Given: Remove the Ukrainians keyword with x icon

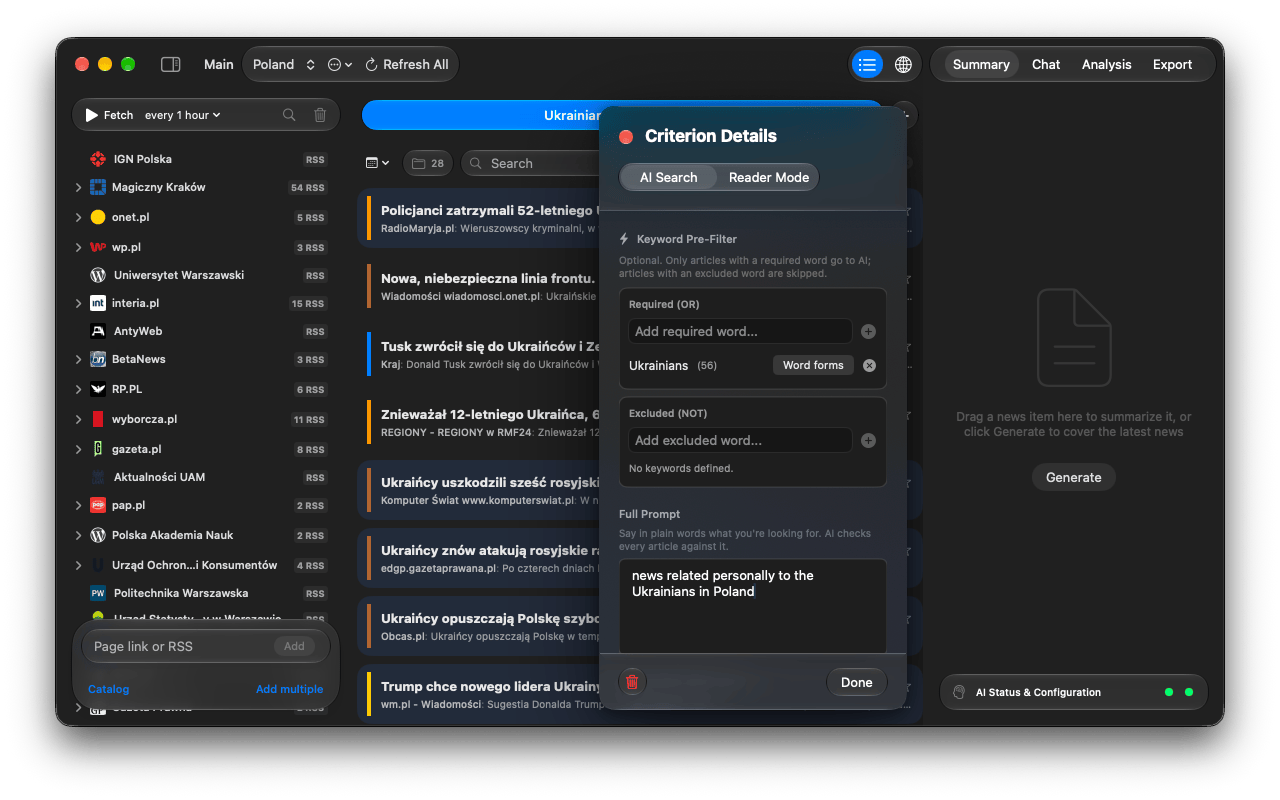Looking at the screenshot, I should 869,365.
